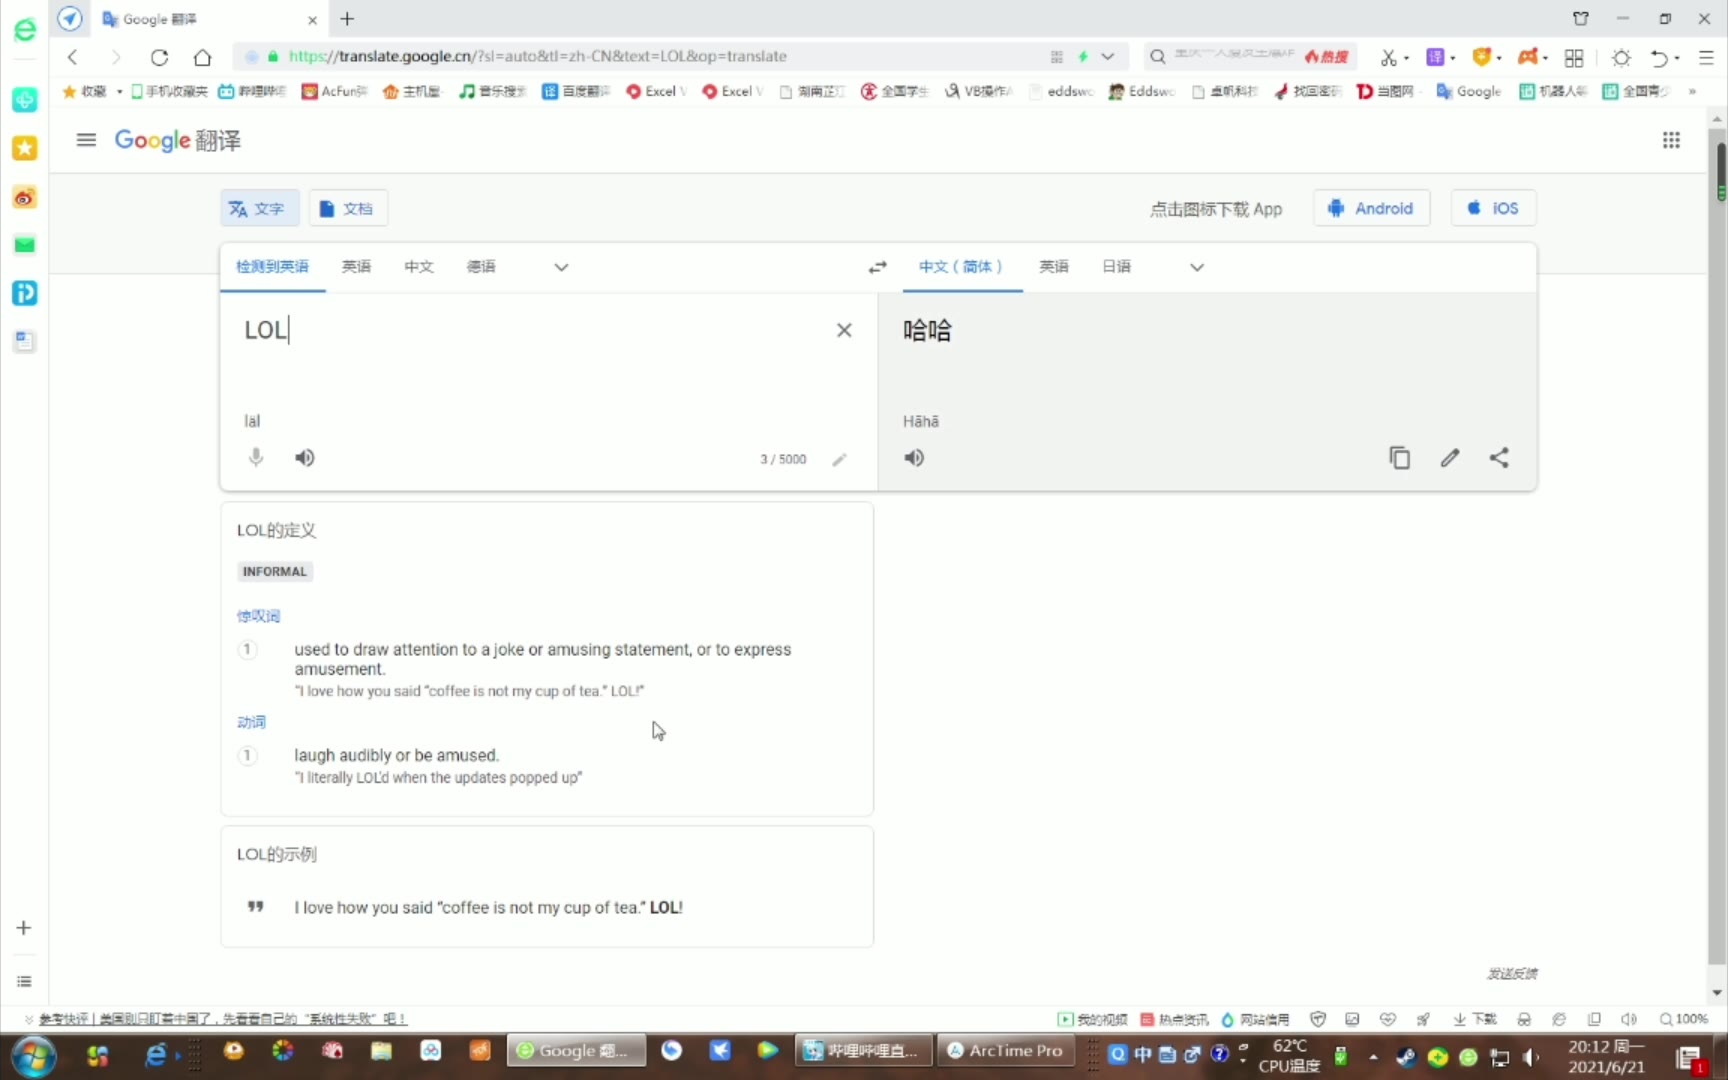Open the taskbar clock and date
This screenshot has width=1728, height=1080.
point(1606,1056)
